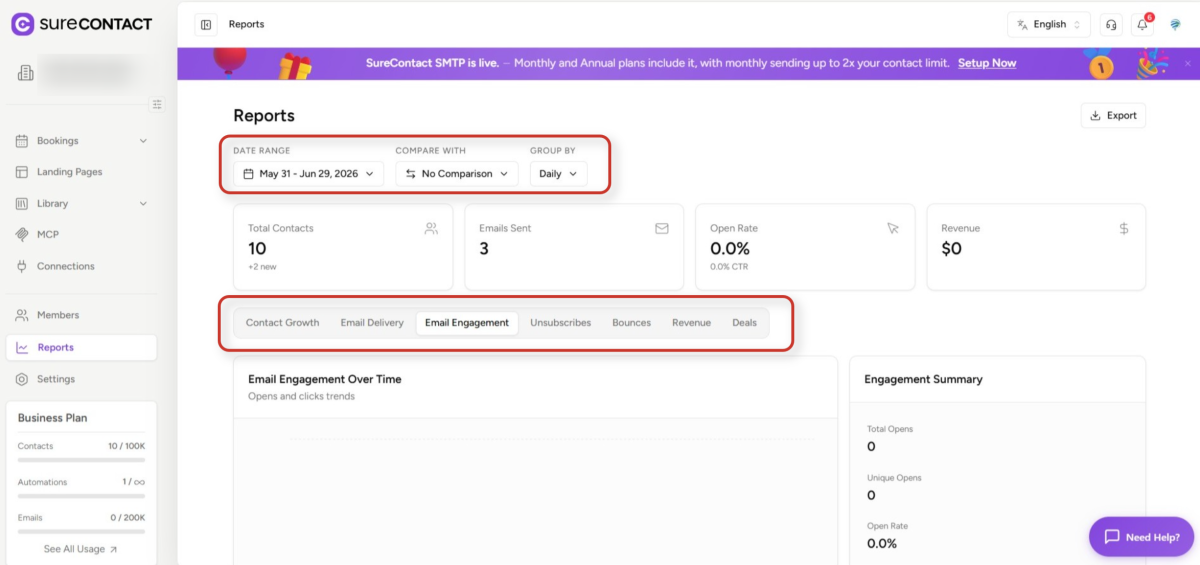This screenshot has width=1200, height=565.
Task: Click the Emails Sent envelope icon
Action: (662, 228)
